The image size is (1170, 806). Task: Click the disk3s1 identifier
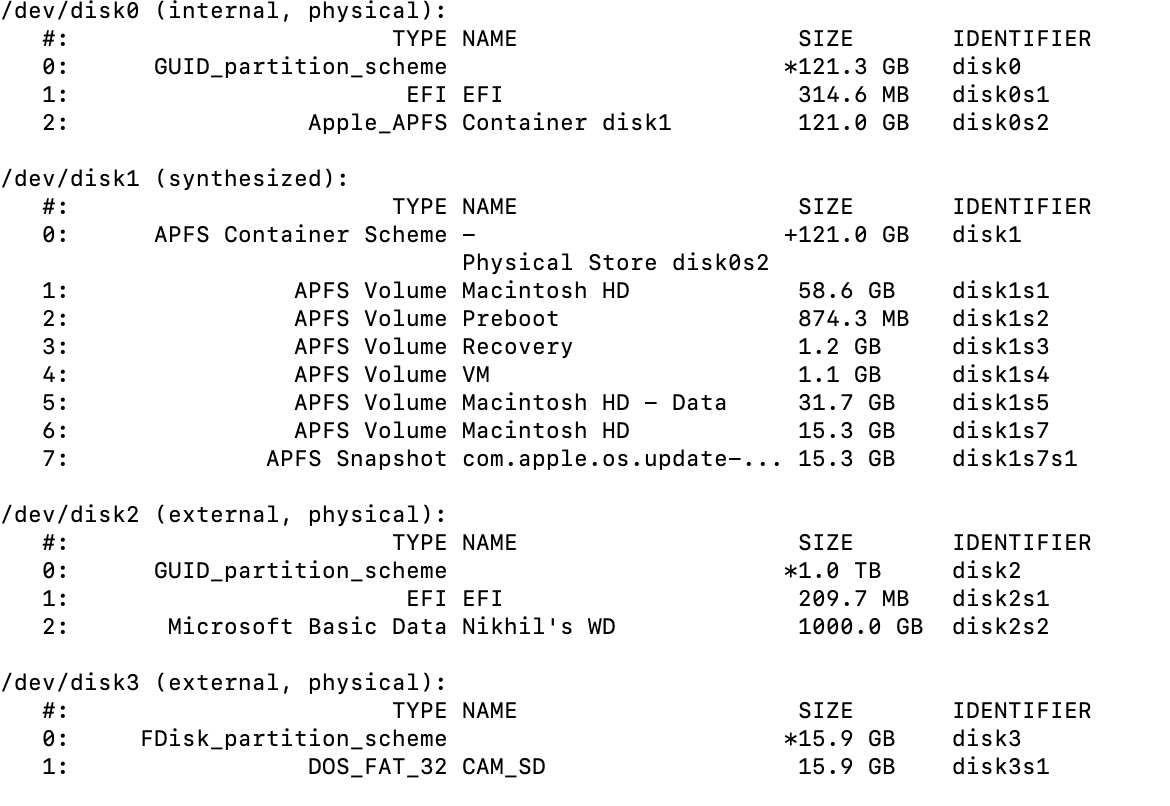[1000, 767]
